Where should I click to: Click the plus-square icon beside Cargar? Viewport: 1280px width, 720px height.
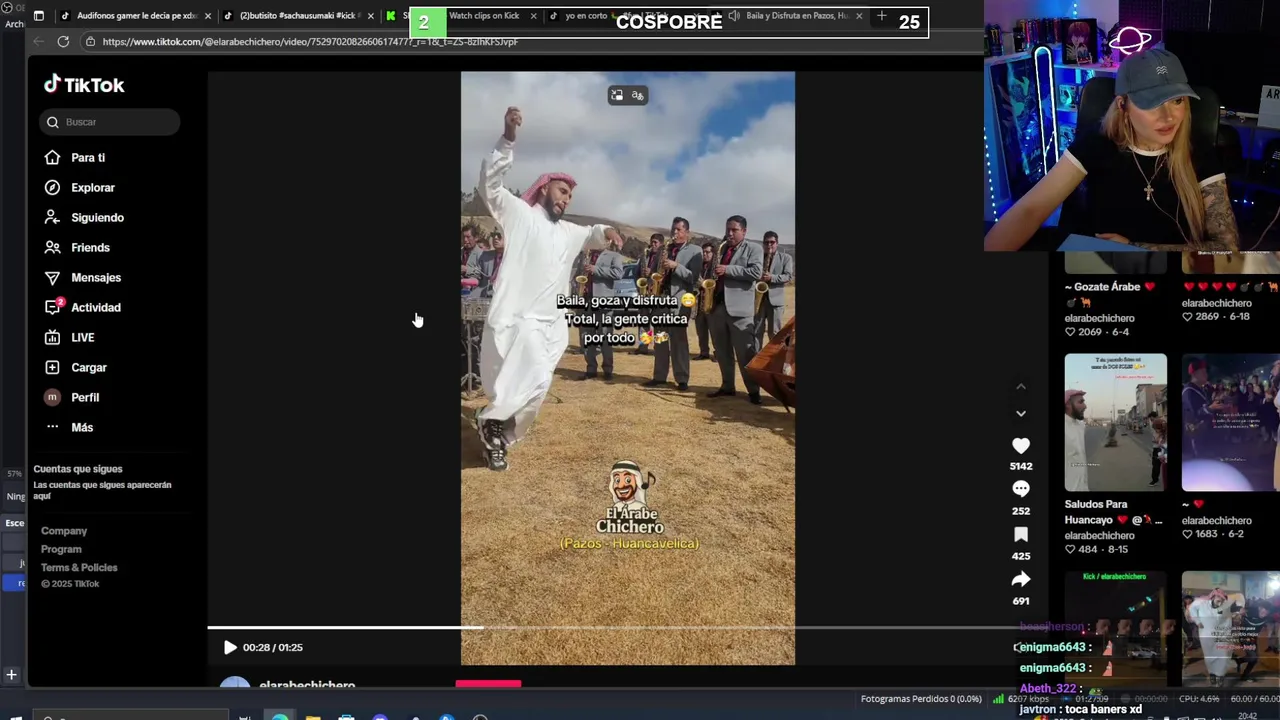point(52,368)
